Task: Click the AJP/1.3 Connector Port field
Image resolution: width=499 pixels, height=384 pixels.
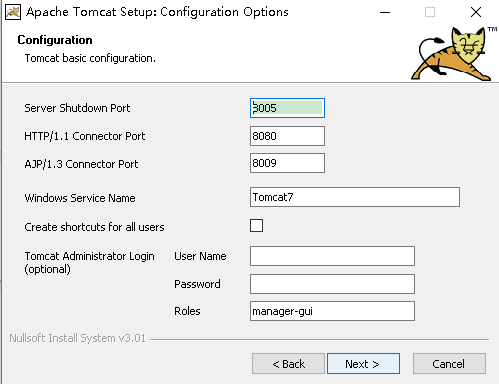Action: (287, 163)
